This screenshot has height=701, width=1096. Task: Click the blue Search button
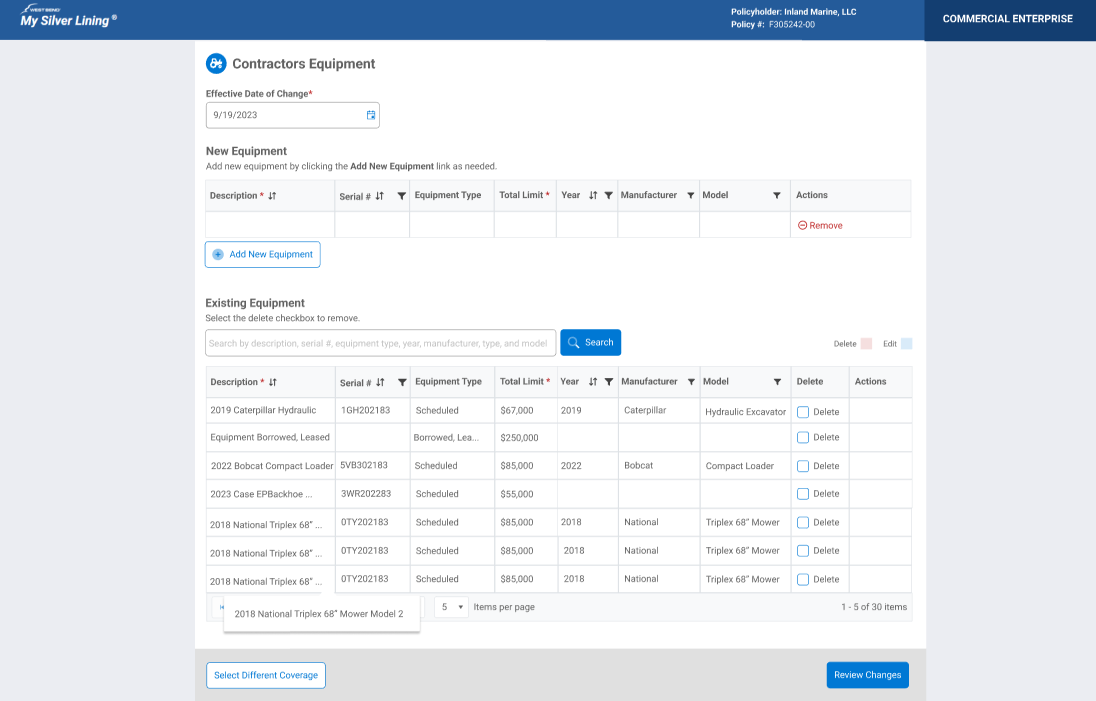[591, 342]
